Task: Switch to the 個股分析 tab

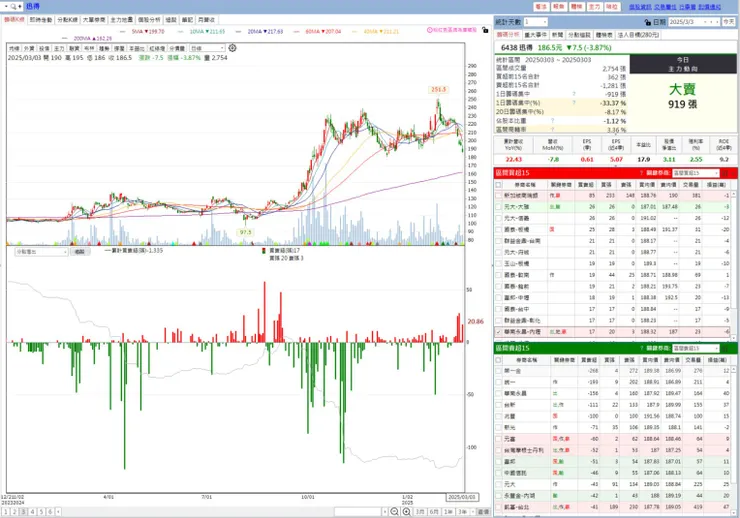Action: coord(149,20)
